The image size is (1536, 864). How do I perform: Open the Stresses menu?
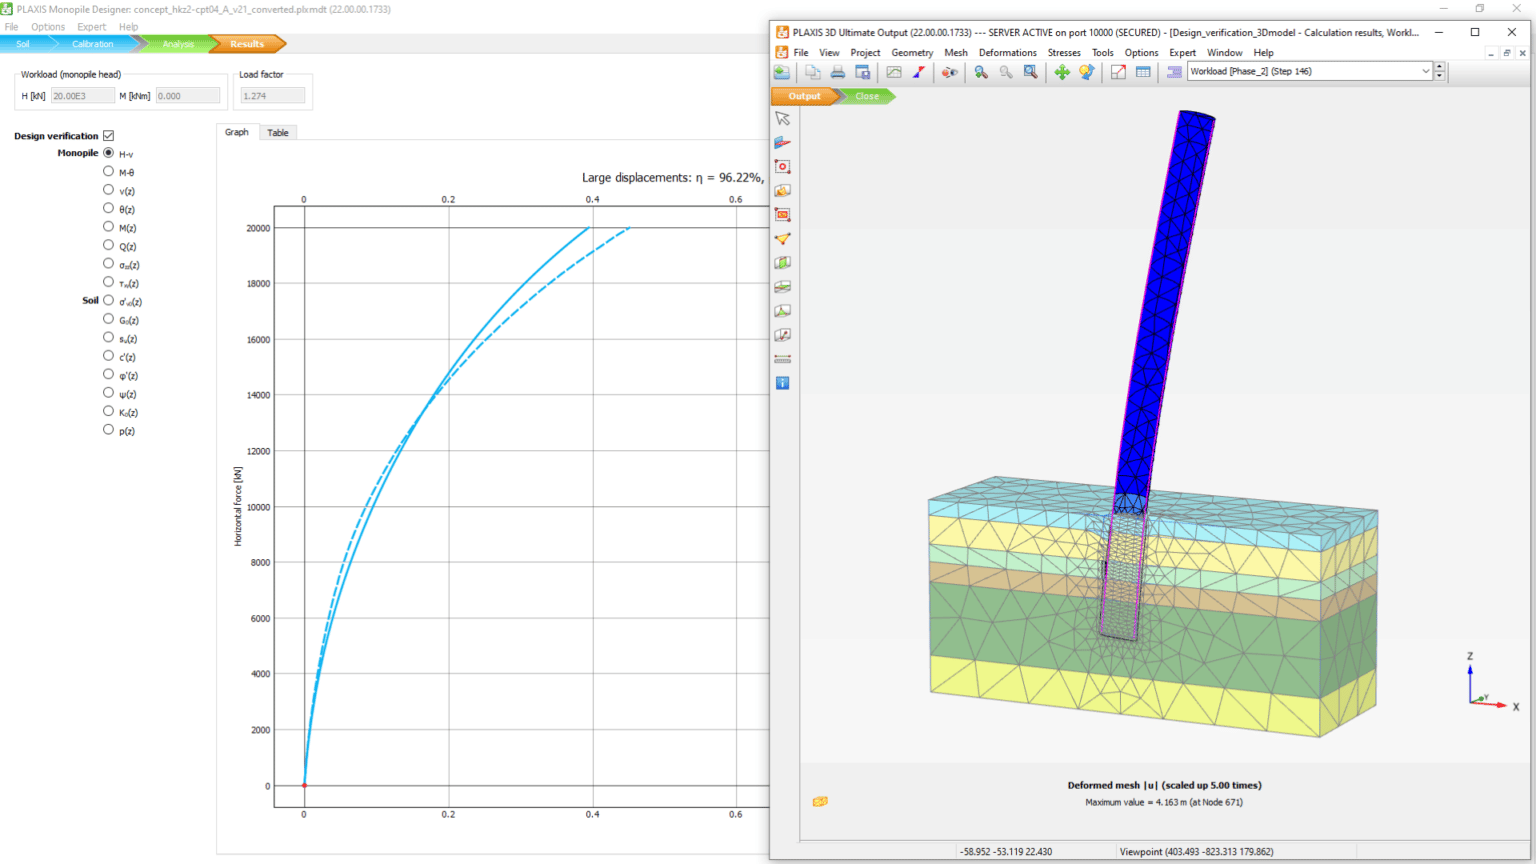tap(1063, 53)
